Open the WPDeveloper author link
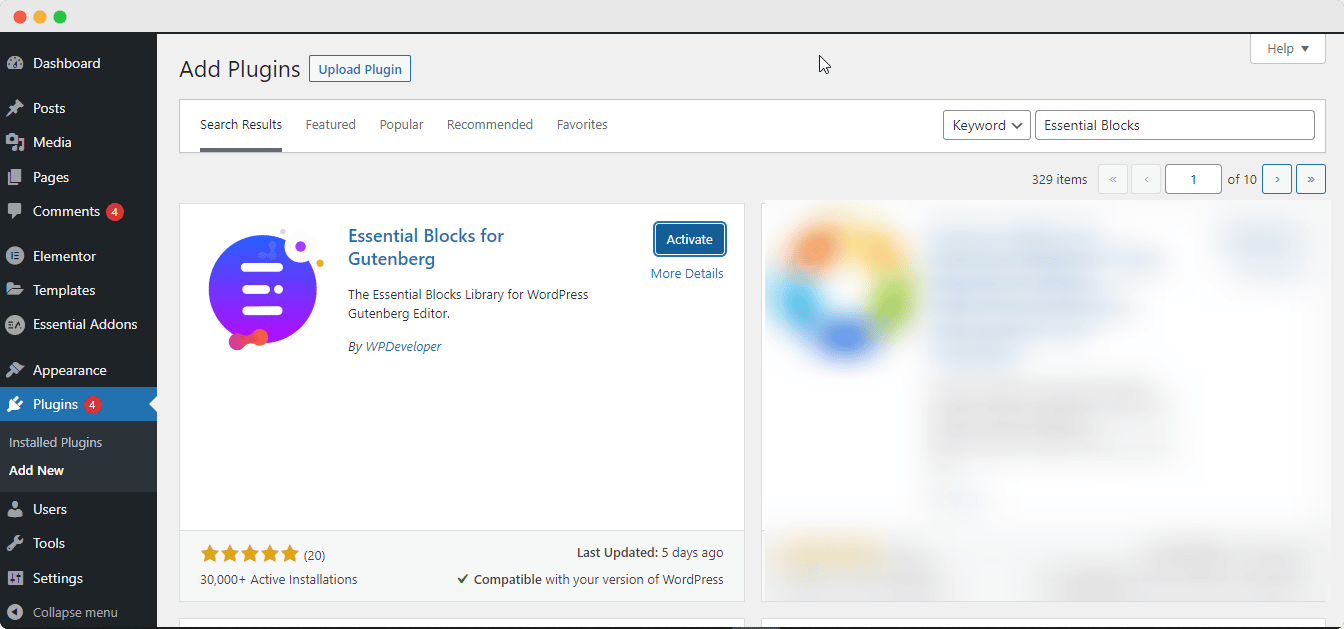 (x=403, y=346)
